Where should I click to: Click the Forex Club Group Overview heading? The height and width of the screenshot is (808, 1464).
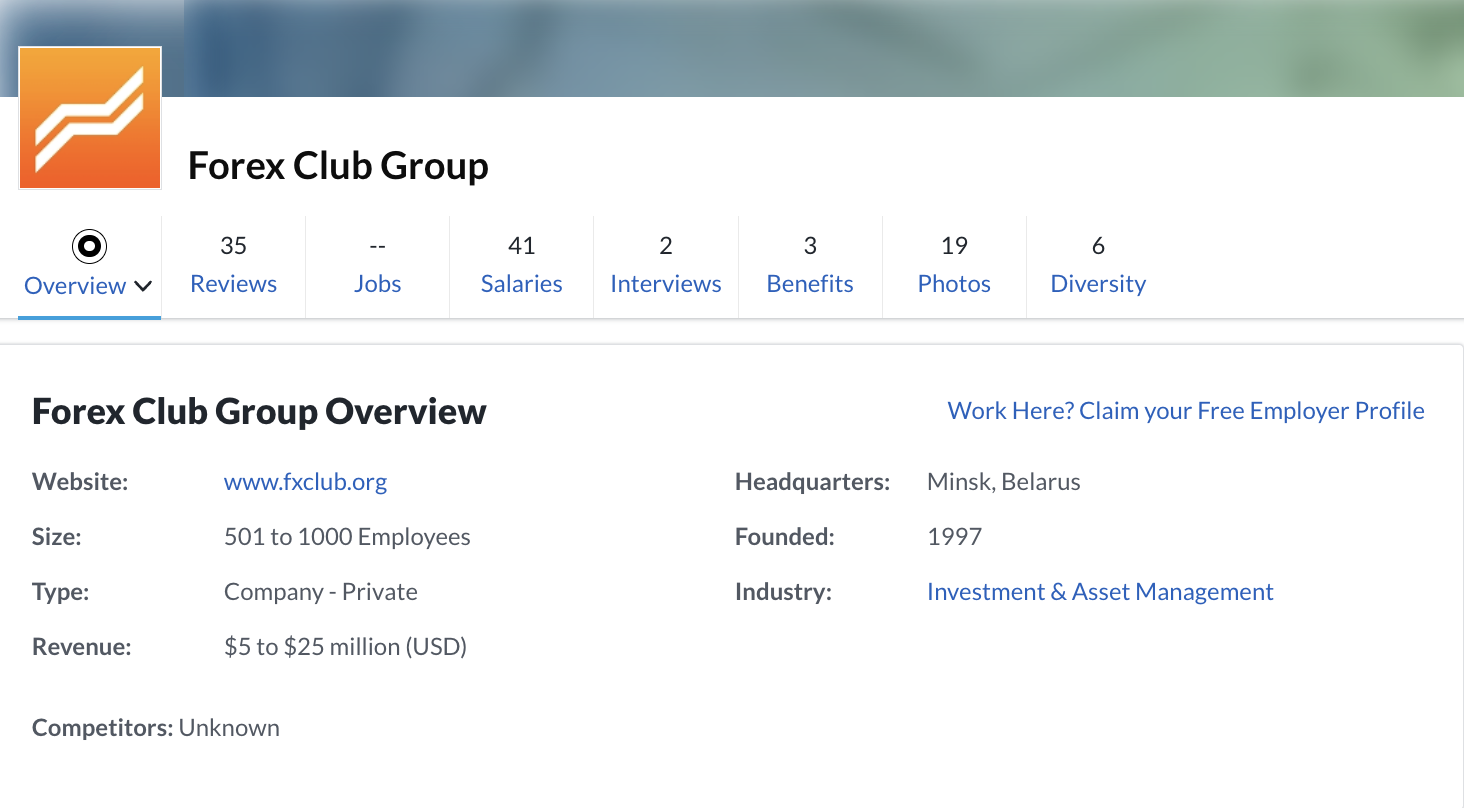[x=259, y=411]
